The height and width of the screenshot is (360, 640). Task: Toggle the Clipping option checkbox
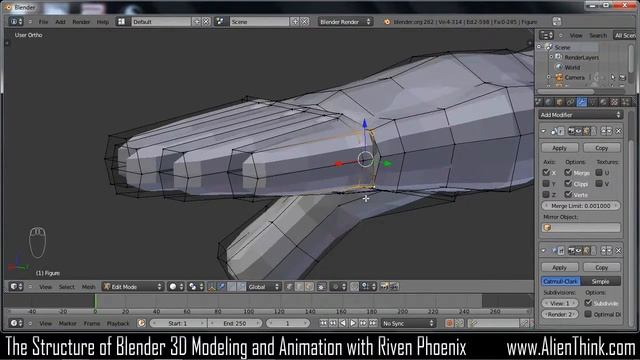click(x=568, y=184)
